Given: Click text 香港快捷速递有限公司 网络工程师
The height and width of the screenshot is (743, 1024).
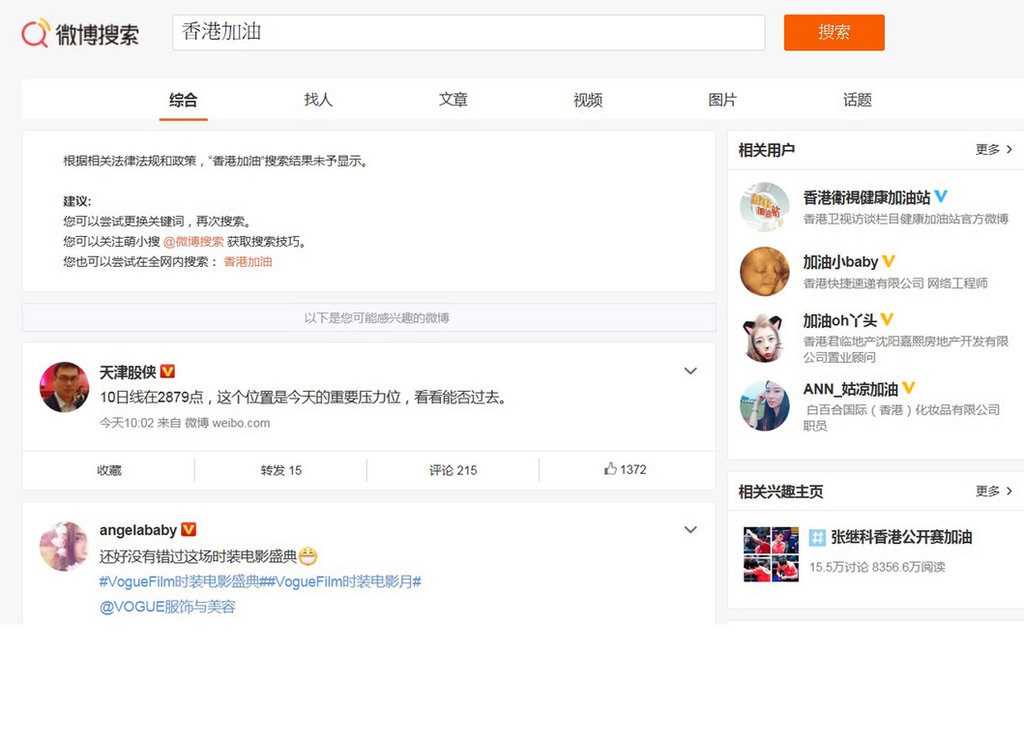Looking at the screenshot, I should point(895,283).
